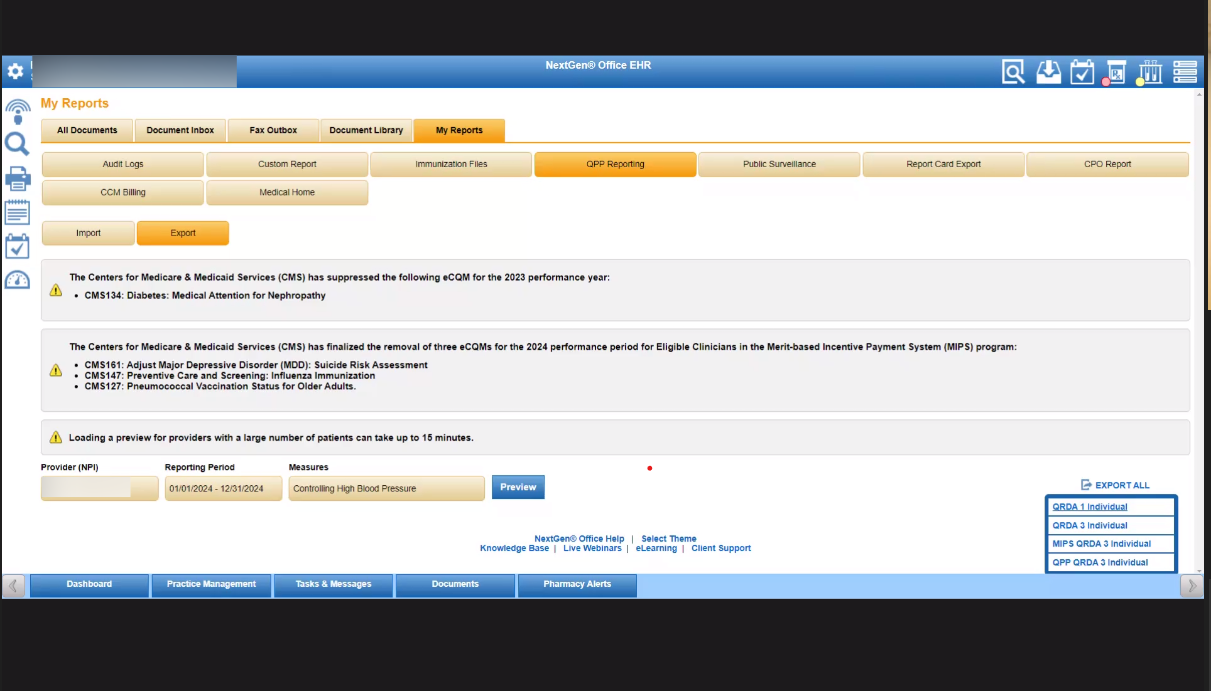Click the document search icon in header

[1014, 72]
